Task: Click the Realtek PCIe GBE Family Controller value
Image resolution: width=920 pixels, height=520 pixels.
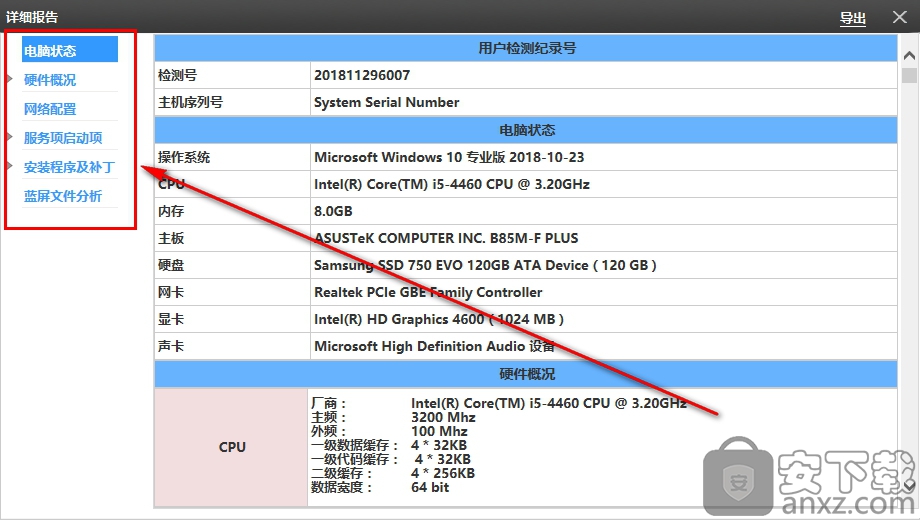Action: (428, 292)
